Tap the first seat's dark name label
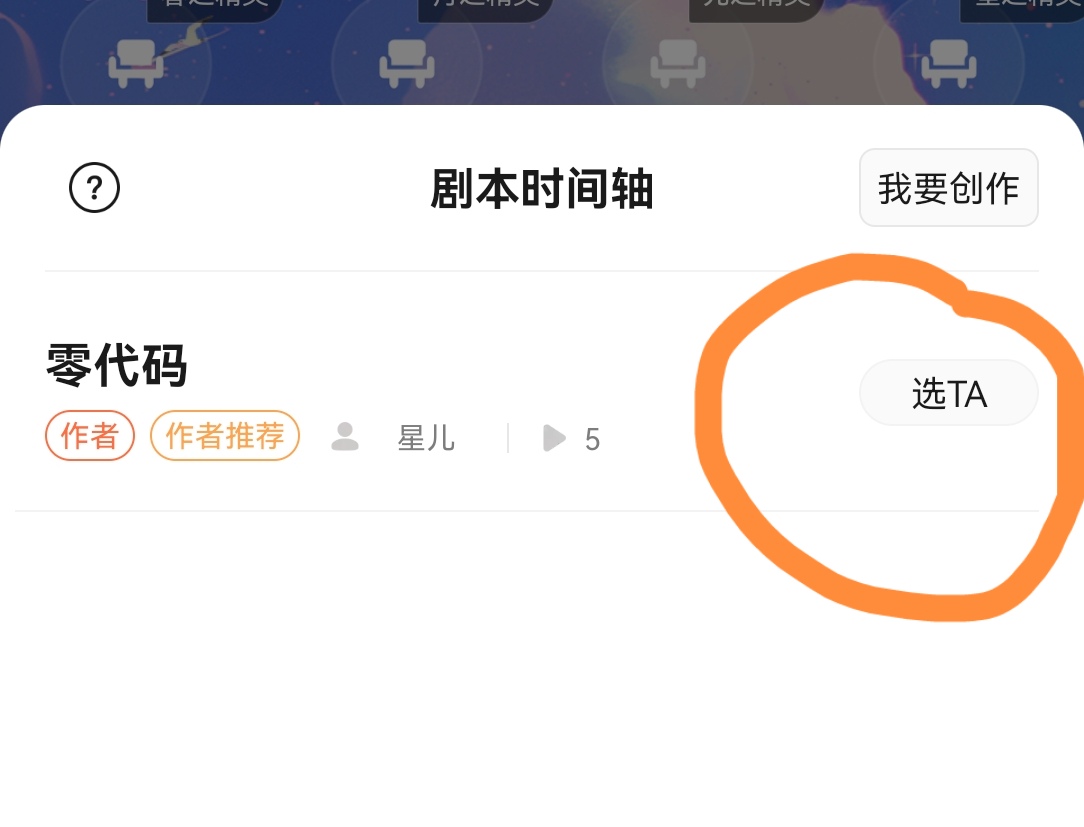 pyautogui.click(x=215, y=10)
